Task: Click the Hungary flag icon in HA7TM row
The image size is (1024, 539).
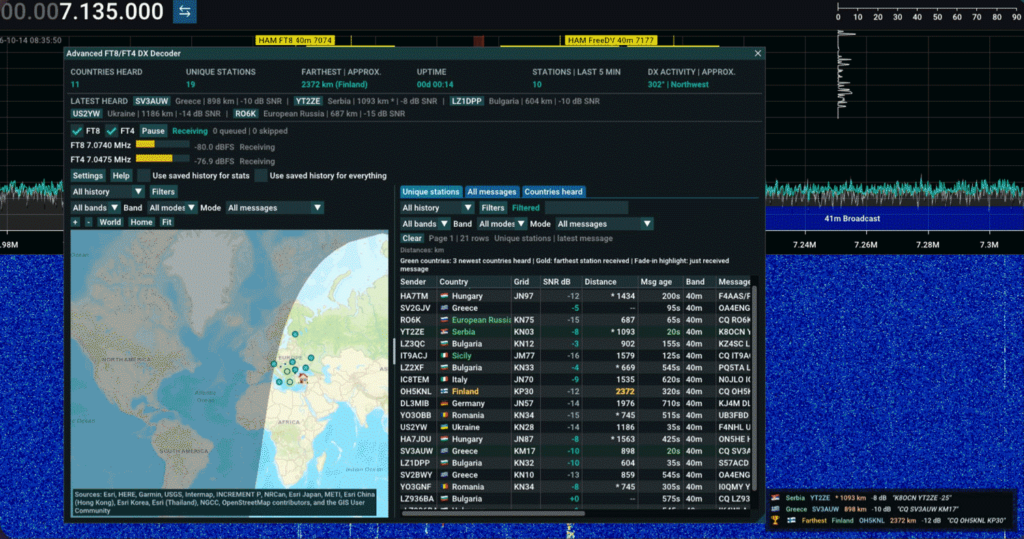Action: click(444, 297)
